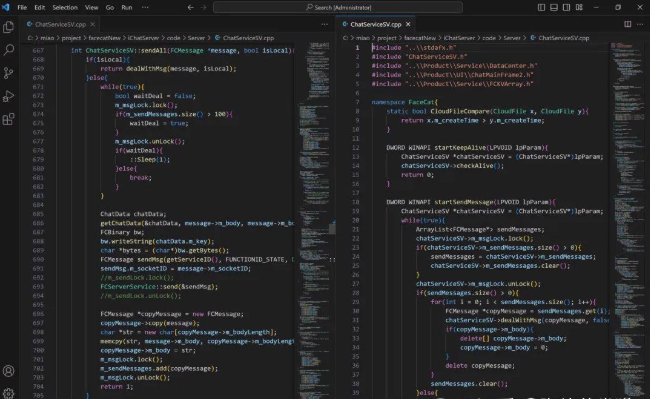The image size is (650, 399).
Task: Open the Accounts menu icon
Action: [8, 371]
